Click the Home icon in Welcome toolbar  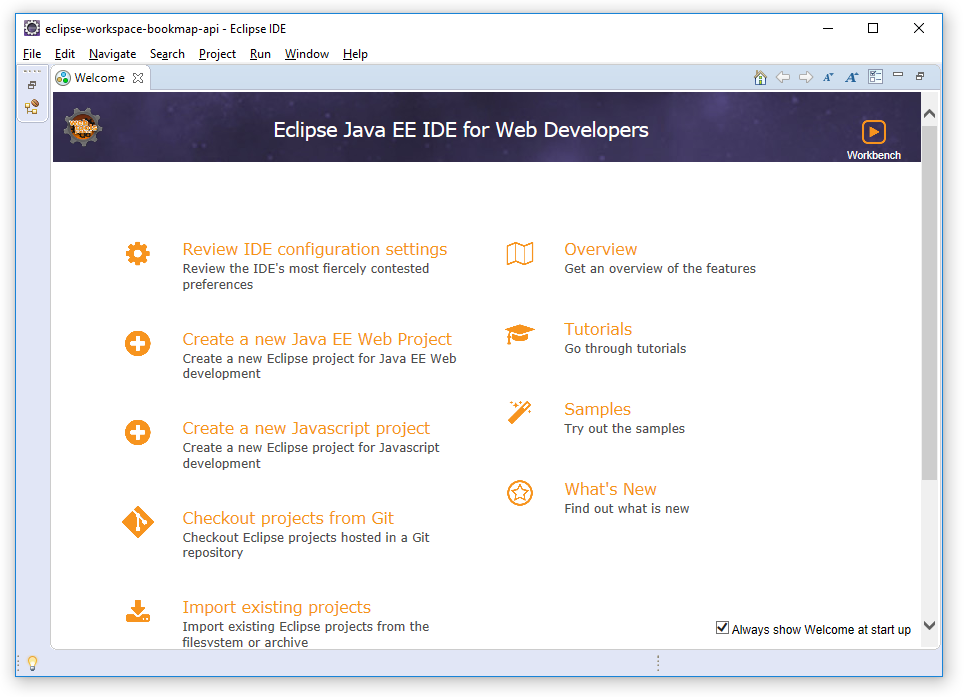pyautogui.click(x=760, y=78)
